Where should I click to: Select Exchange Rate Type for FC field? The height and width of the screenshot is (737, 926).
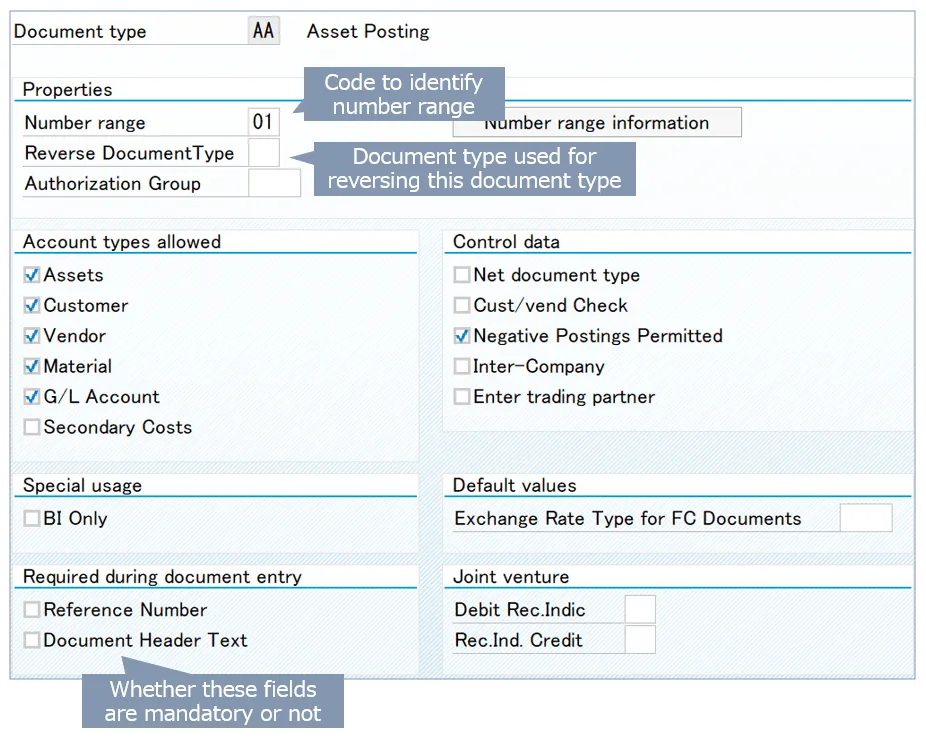pos(865,518)
